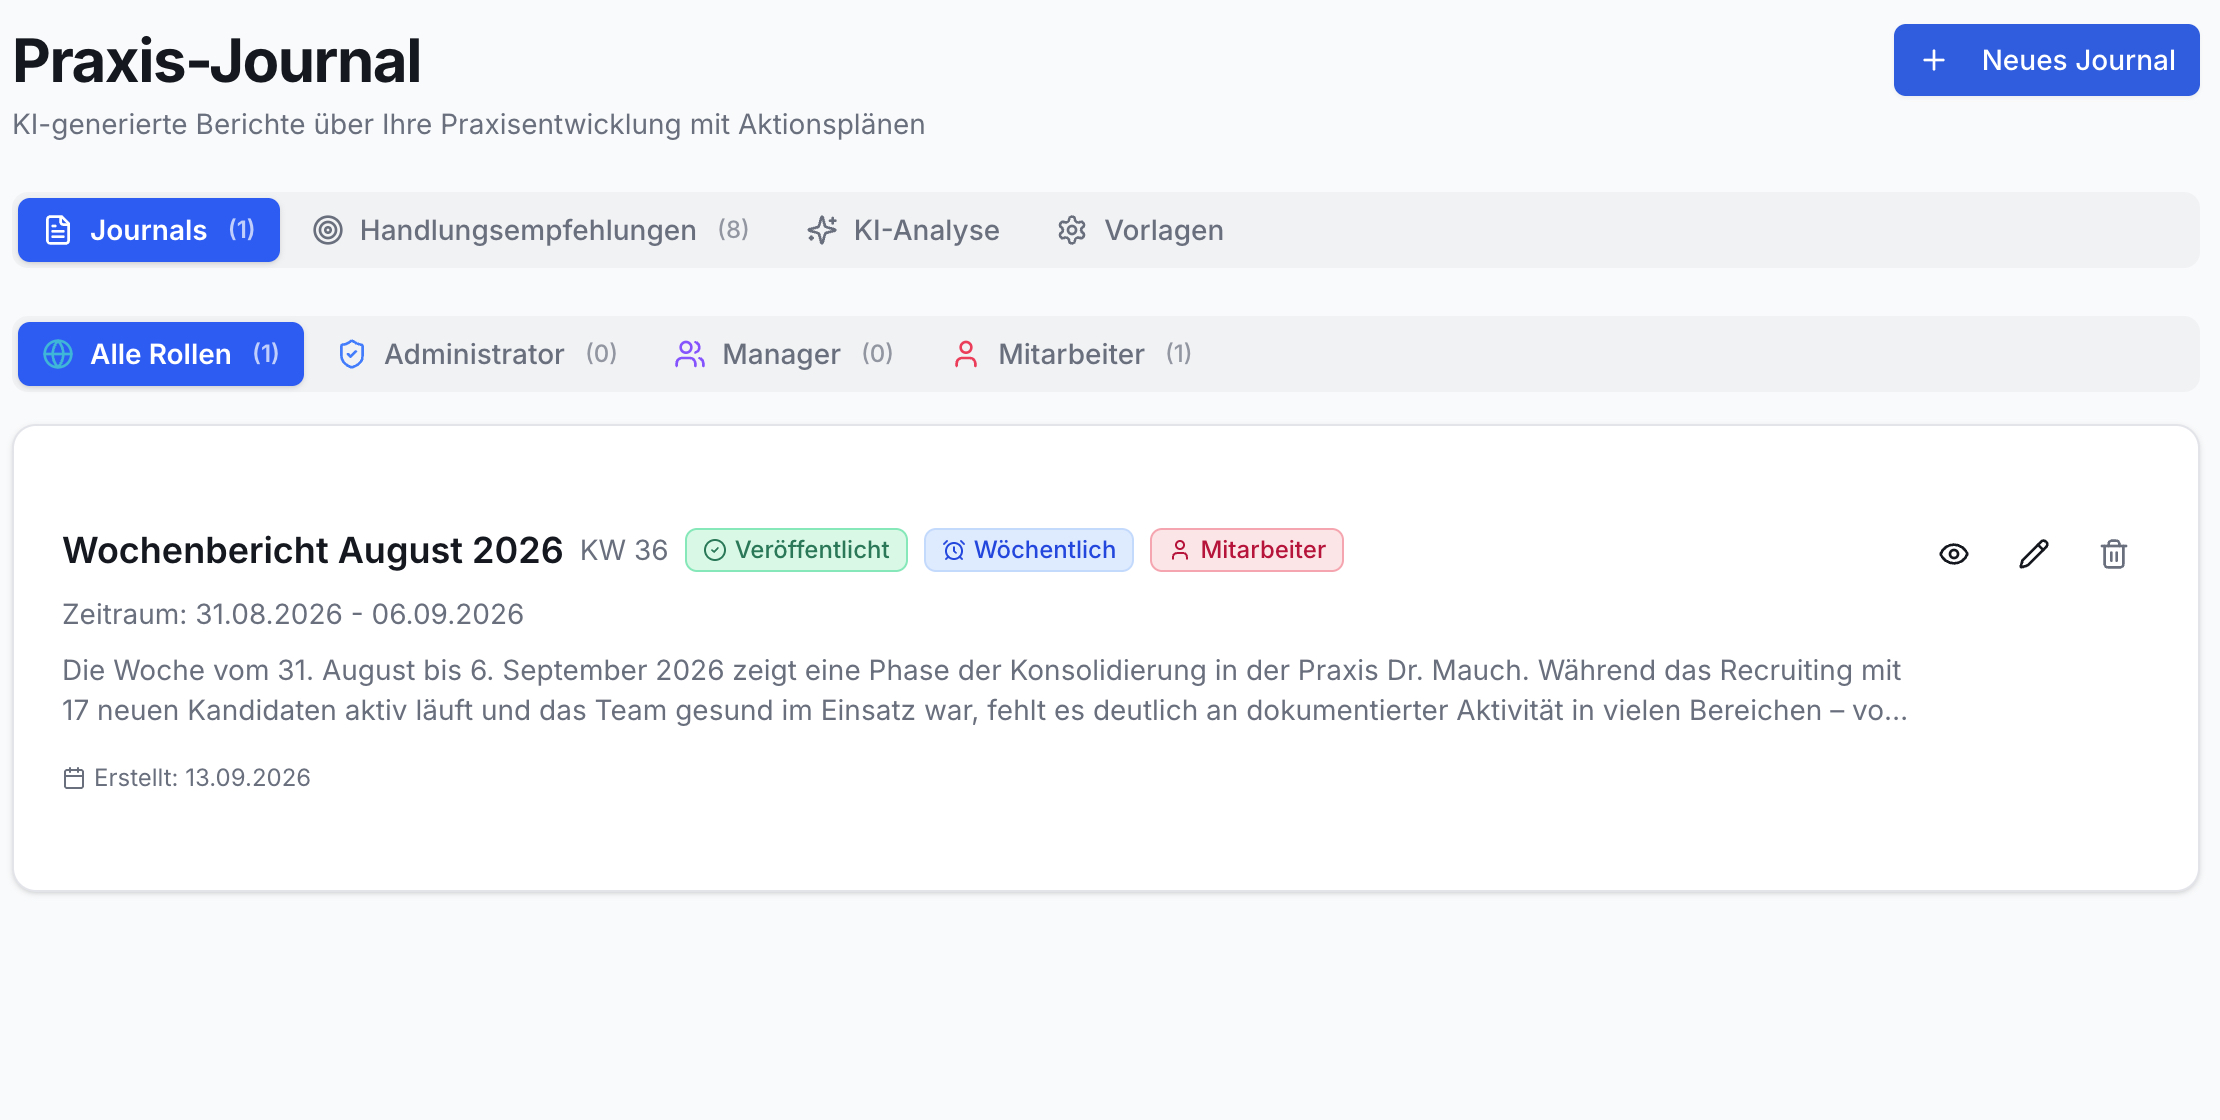
Task: Click the KI-generierte Berichte subtitle text
Action: [x=469, y=124]
